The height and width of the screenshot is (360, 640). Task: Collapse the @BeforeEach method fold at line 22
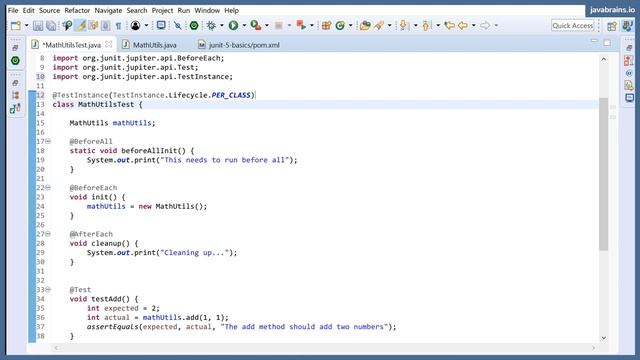click(48, 187)
